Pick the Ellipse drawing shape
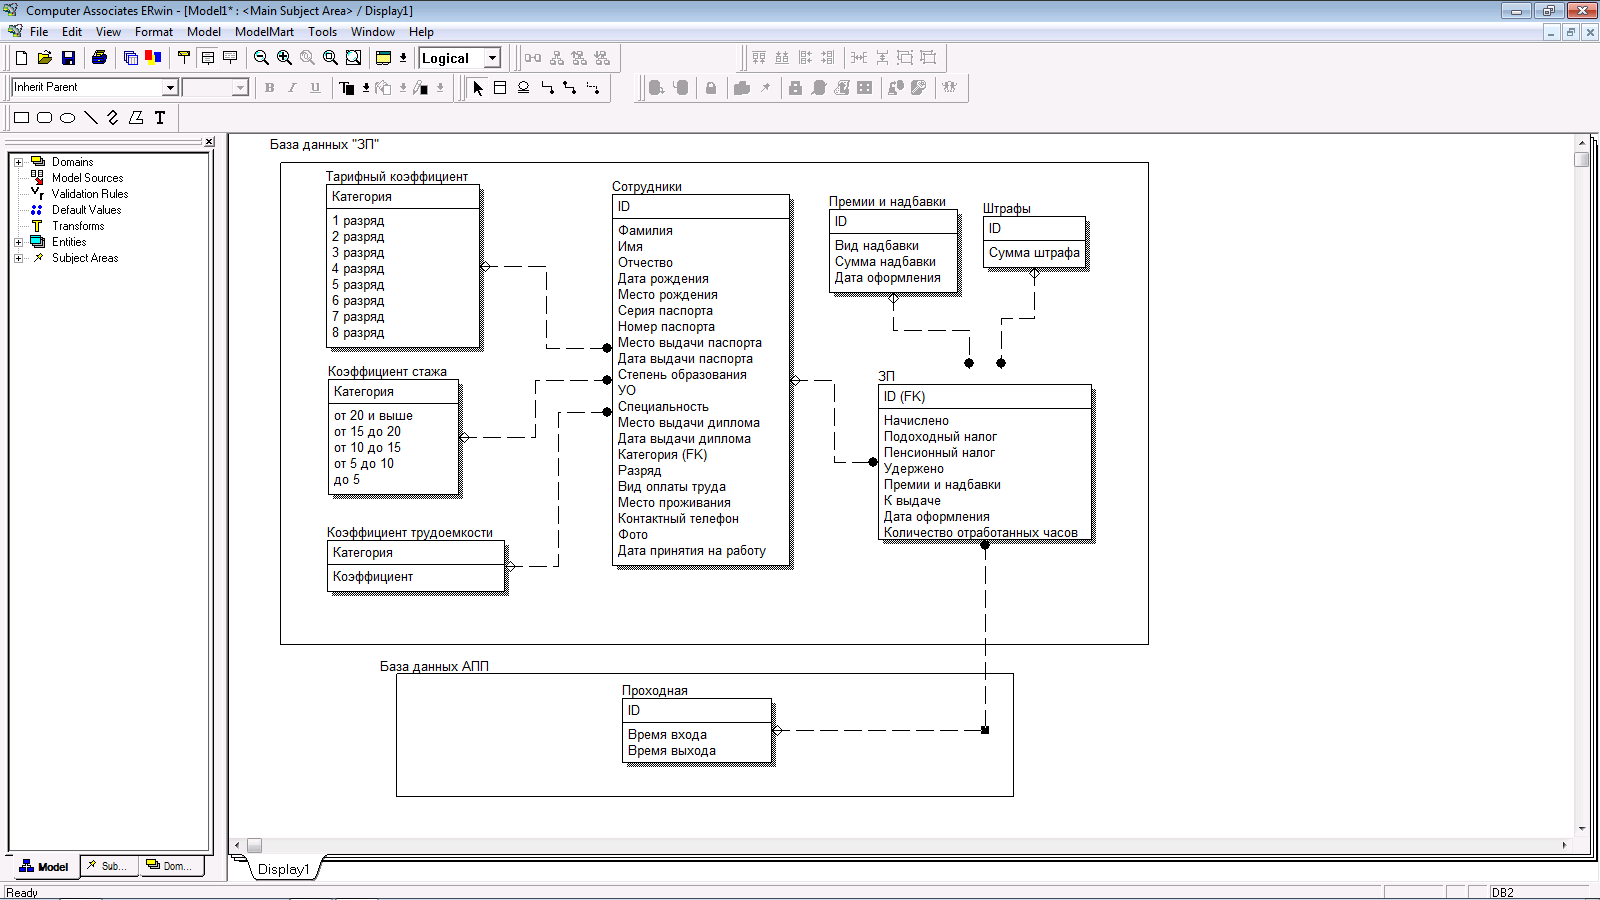 tap(67, 118)
